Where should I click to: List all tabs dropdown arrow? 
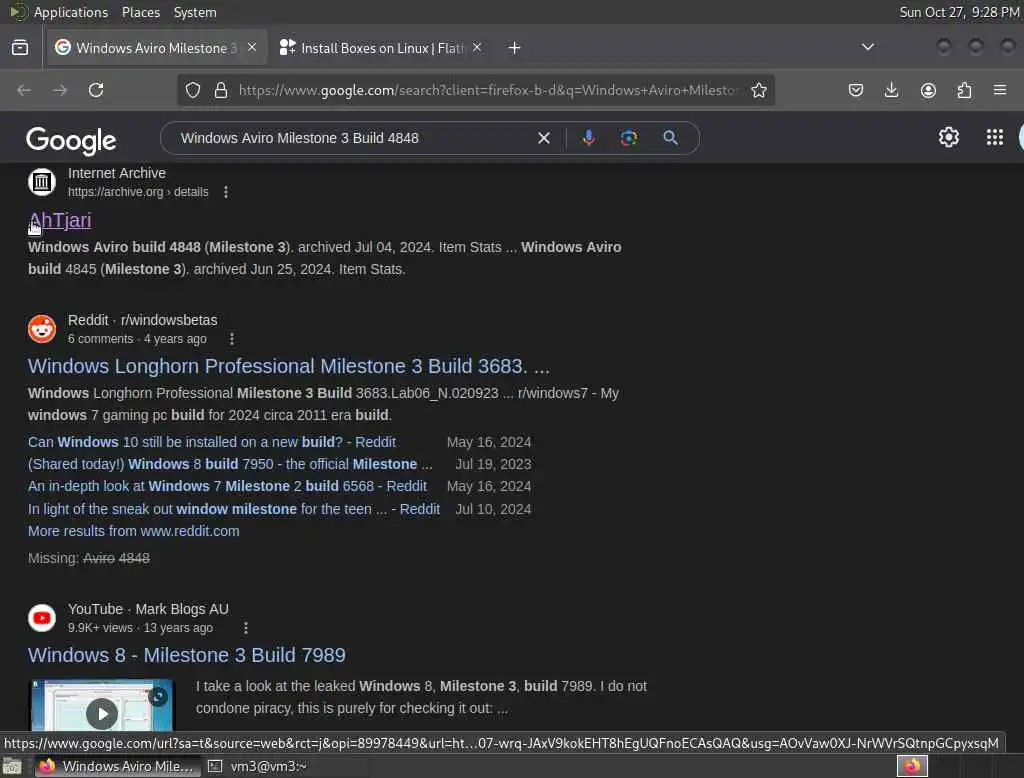click(x=868, y=47)
